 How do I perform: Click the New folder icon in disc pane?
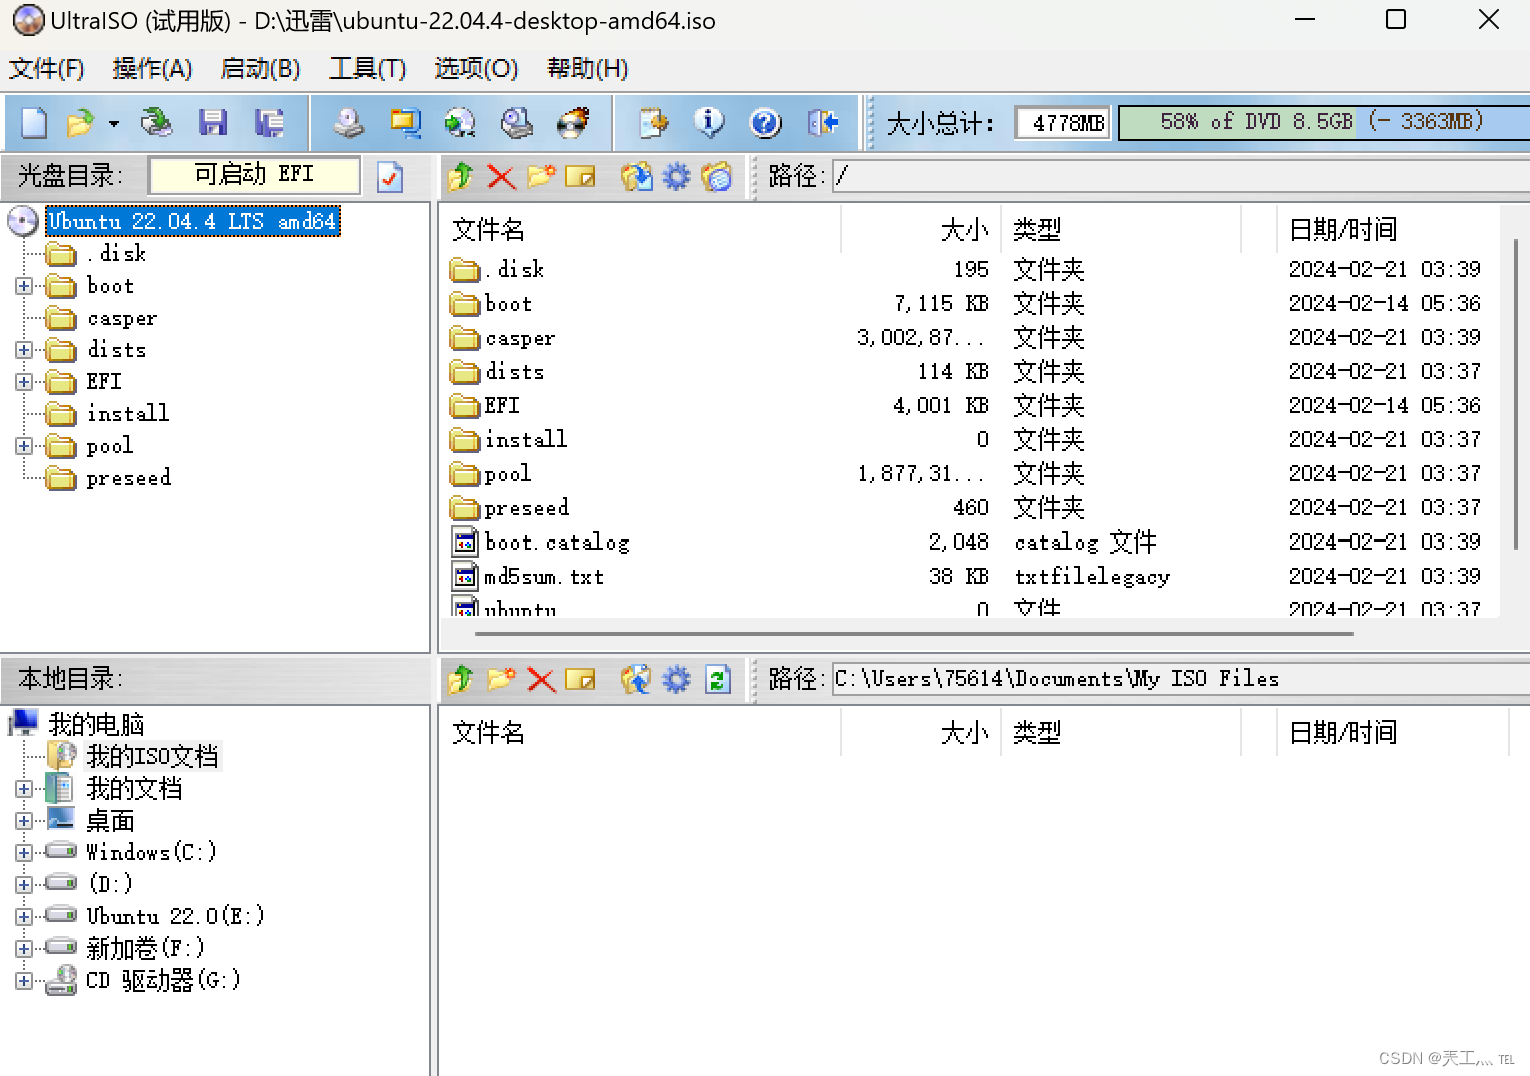[541, 177]
